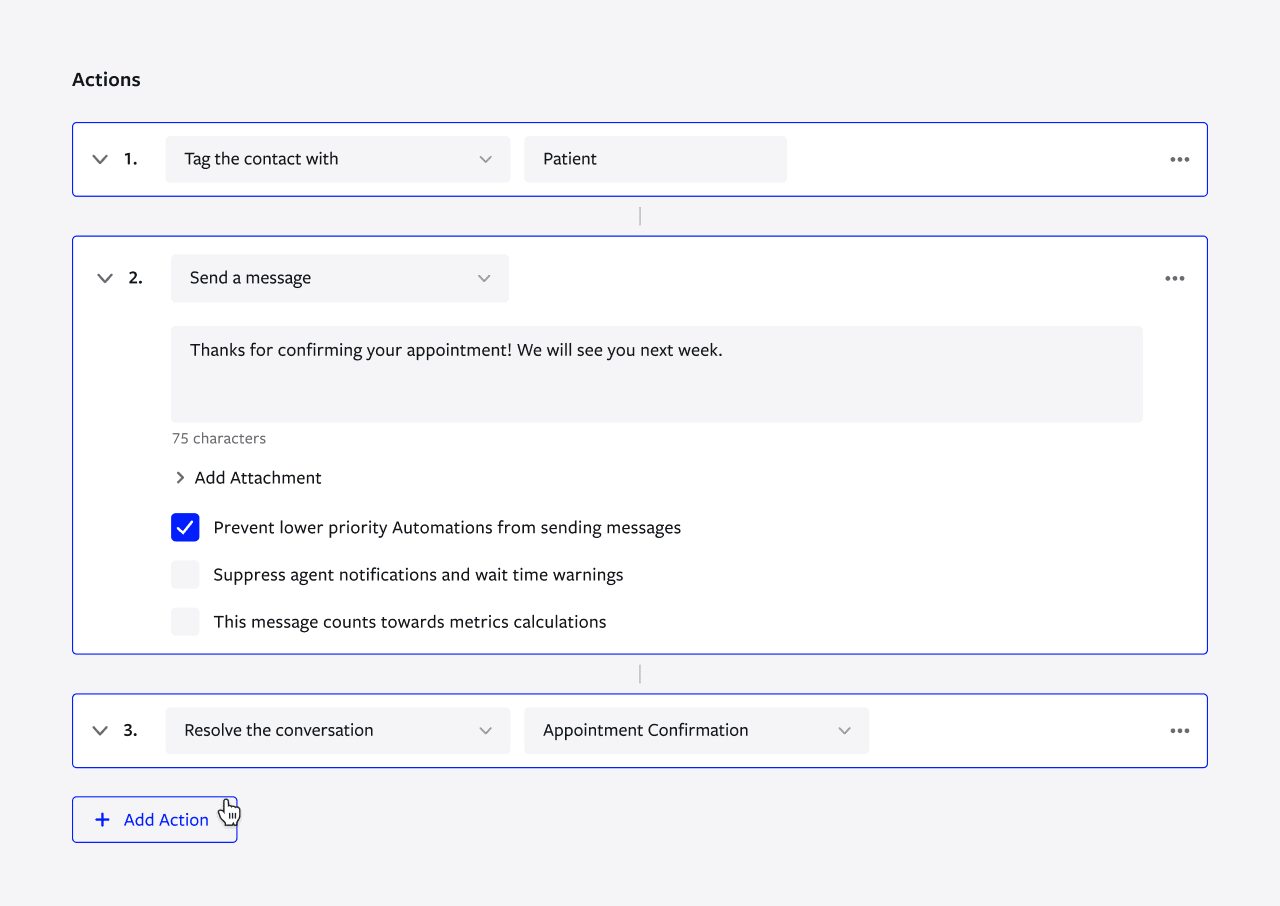Open more options for Resolve the conversation action
This screenshot has height=906, width=1280.
1180,731
